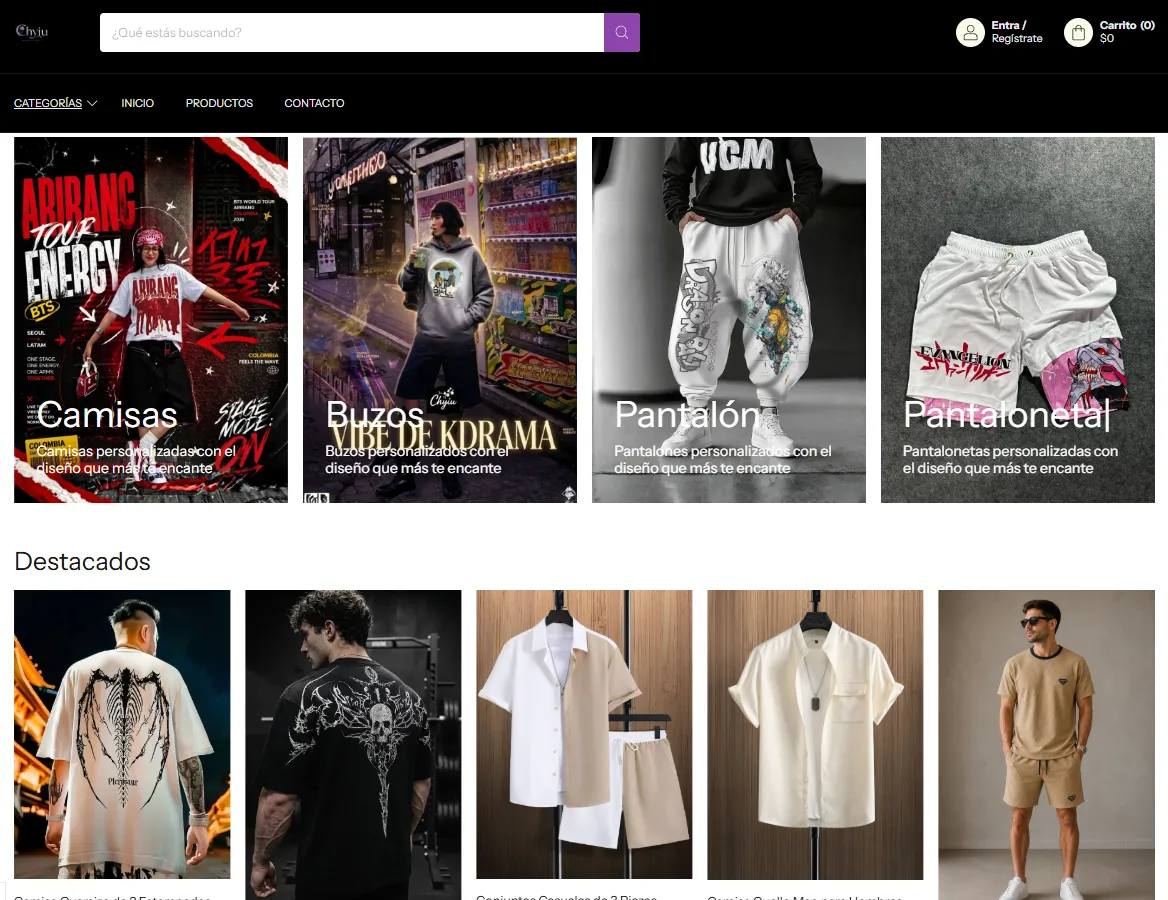Click the 'Pantalón' heading text

click(687, 415)
